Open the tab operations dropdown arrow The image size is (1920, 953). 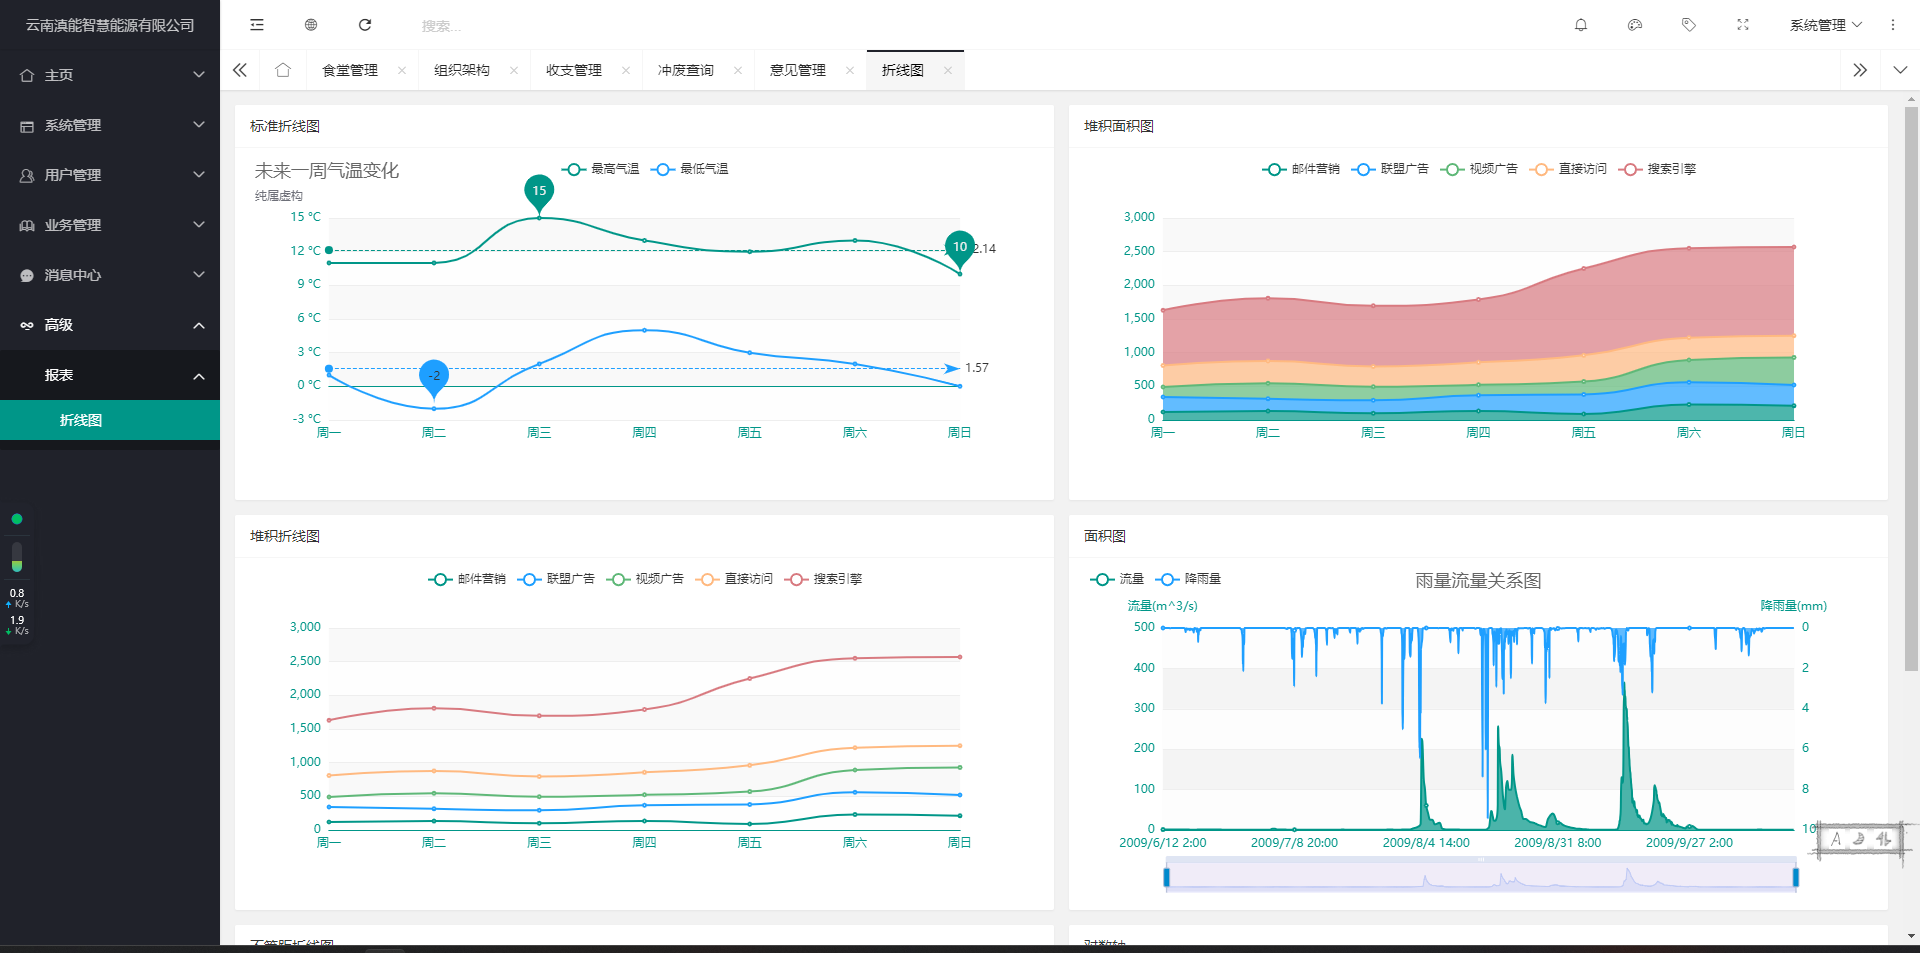pos(1900,70)
